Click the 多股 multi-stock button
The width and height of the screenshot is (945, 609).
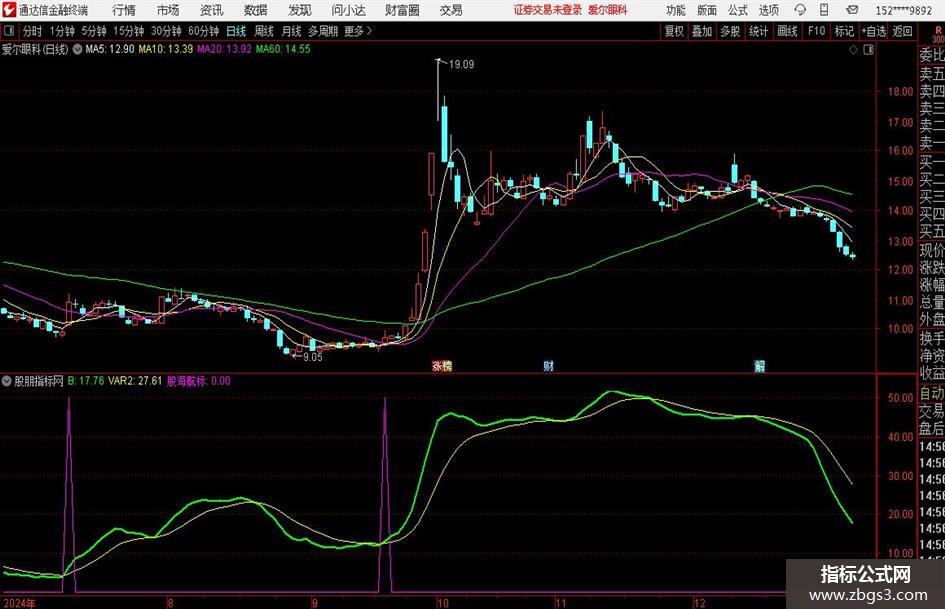[730, 31]
